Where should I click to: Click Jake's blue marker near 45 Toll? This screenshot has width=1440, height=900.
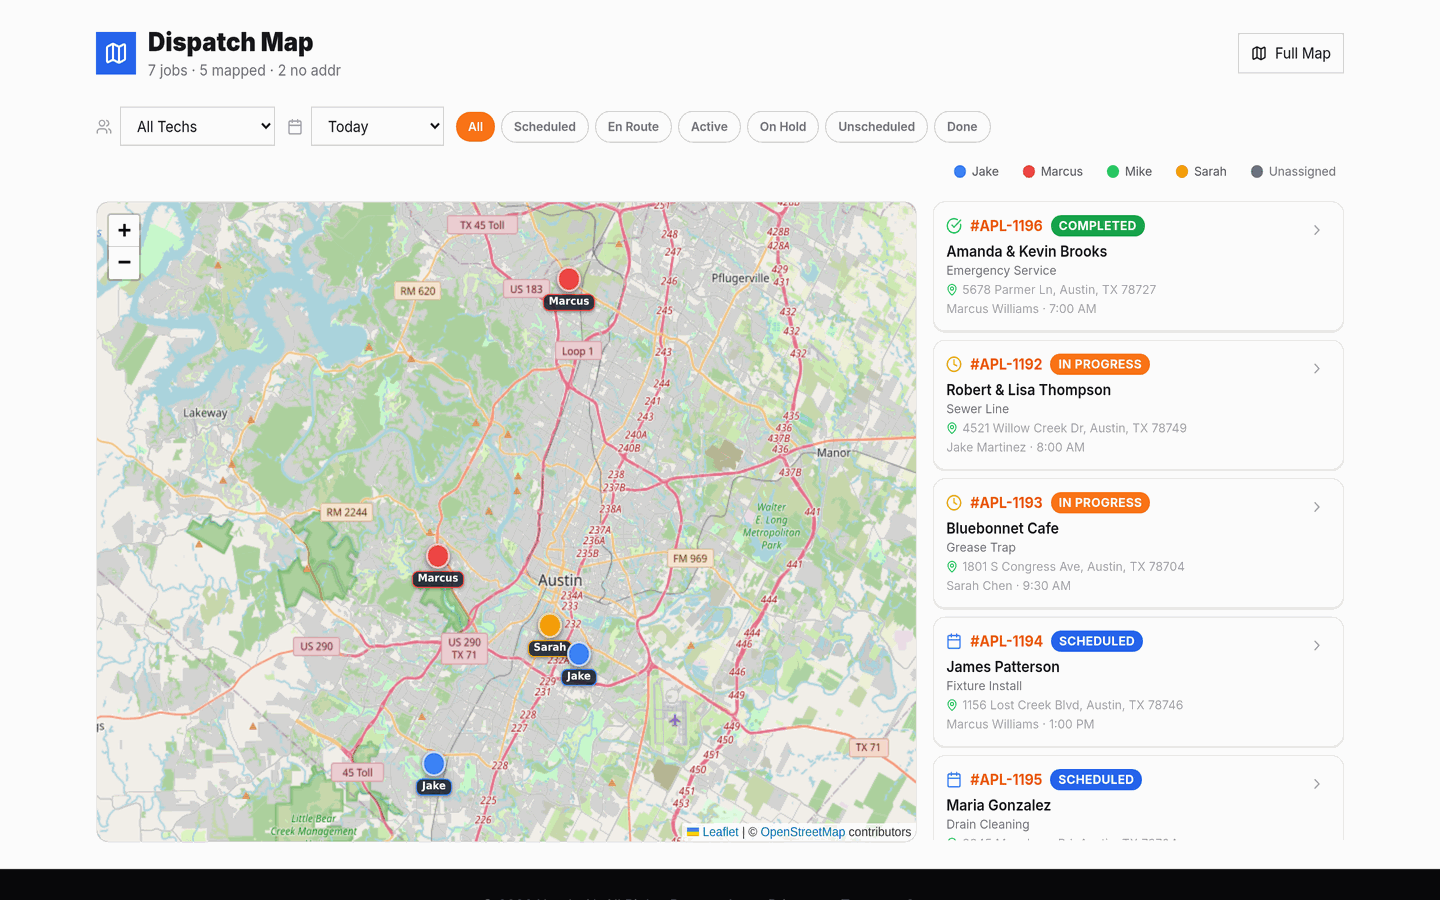tap(434, 764)
